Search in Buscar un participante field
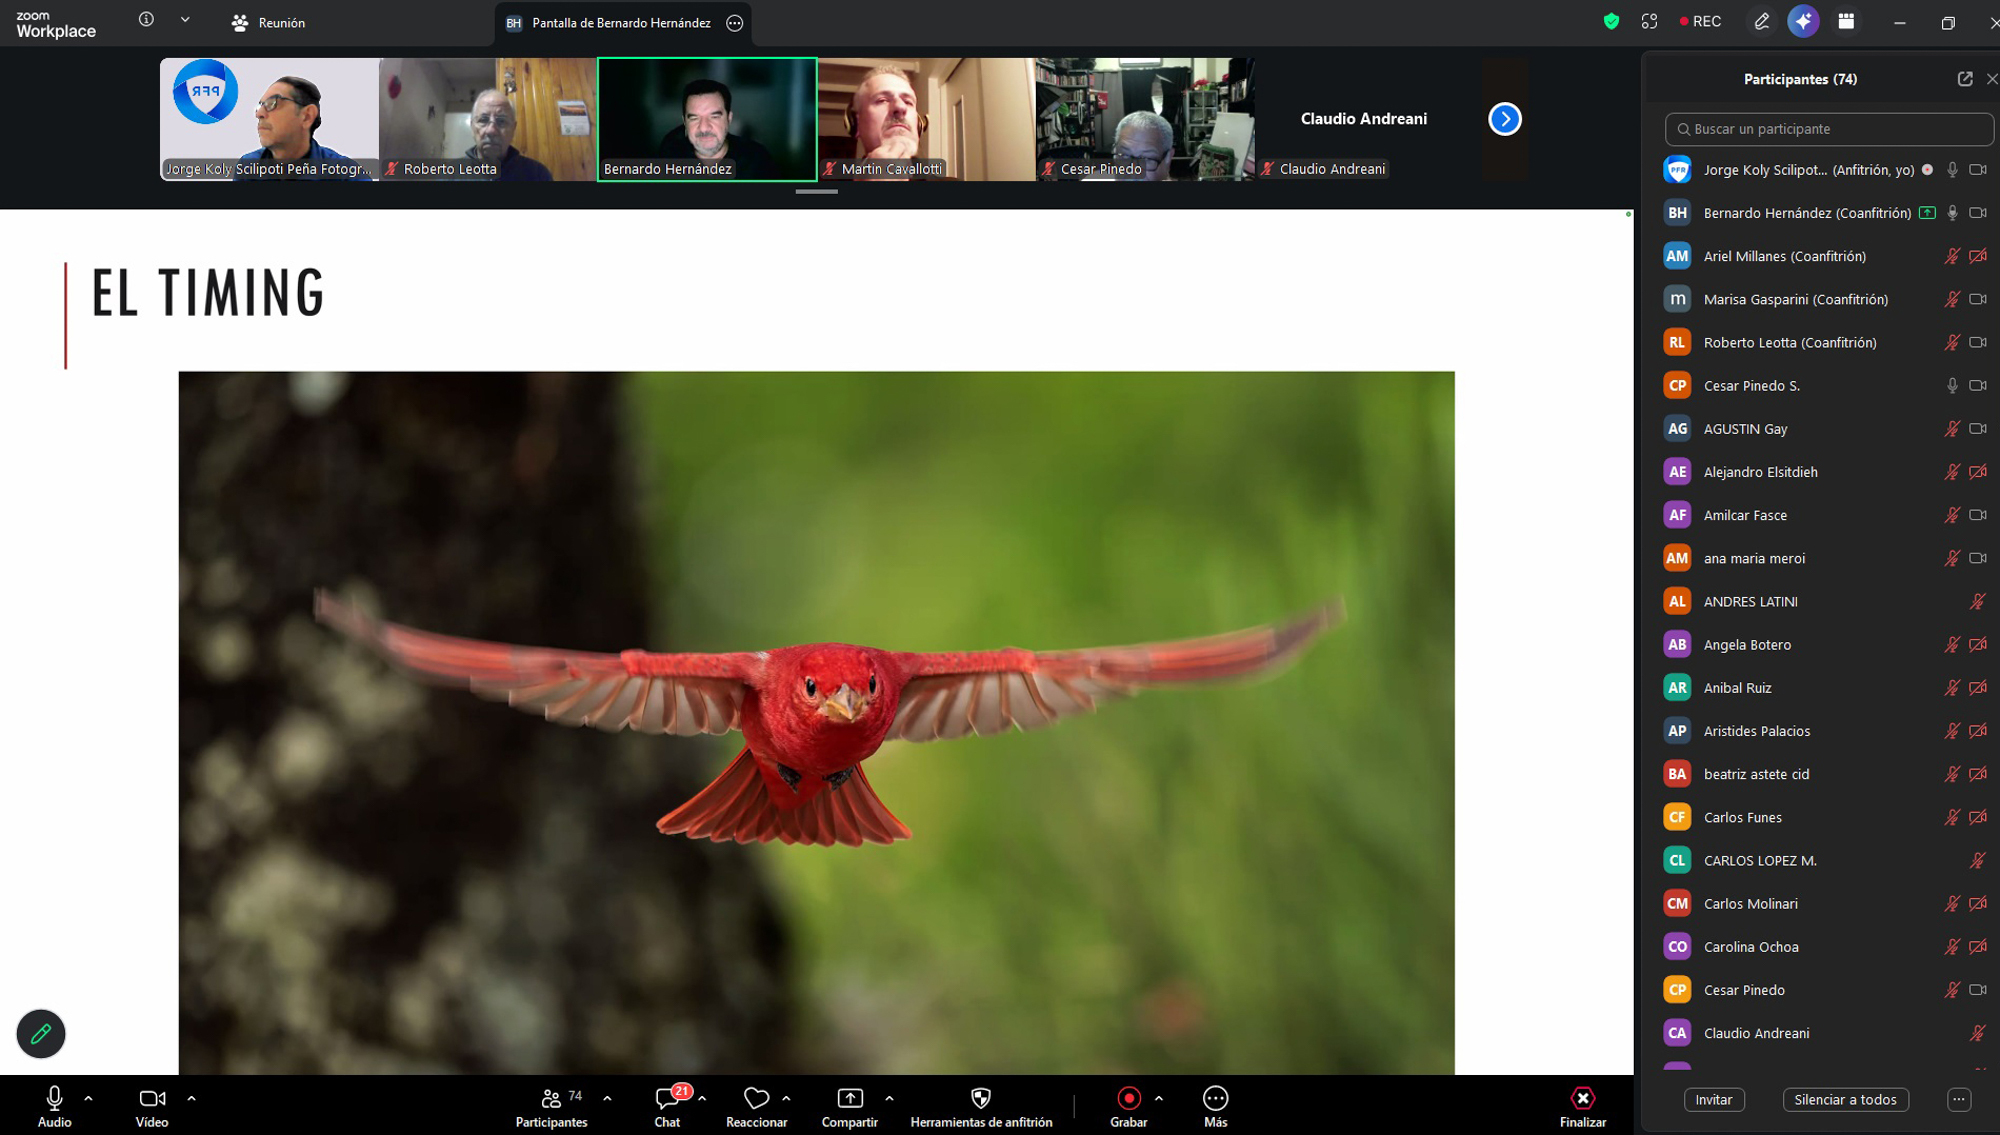The height and width of the screenshot is (1135, 2000). [x=1829, y=129]
